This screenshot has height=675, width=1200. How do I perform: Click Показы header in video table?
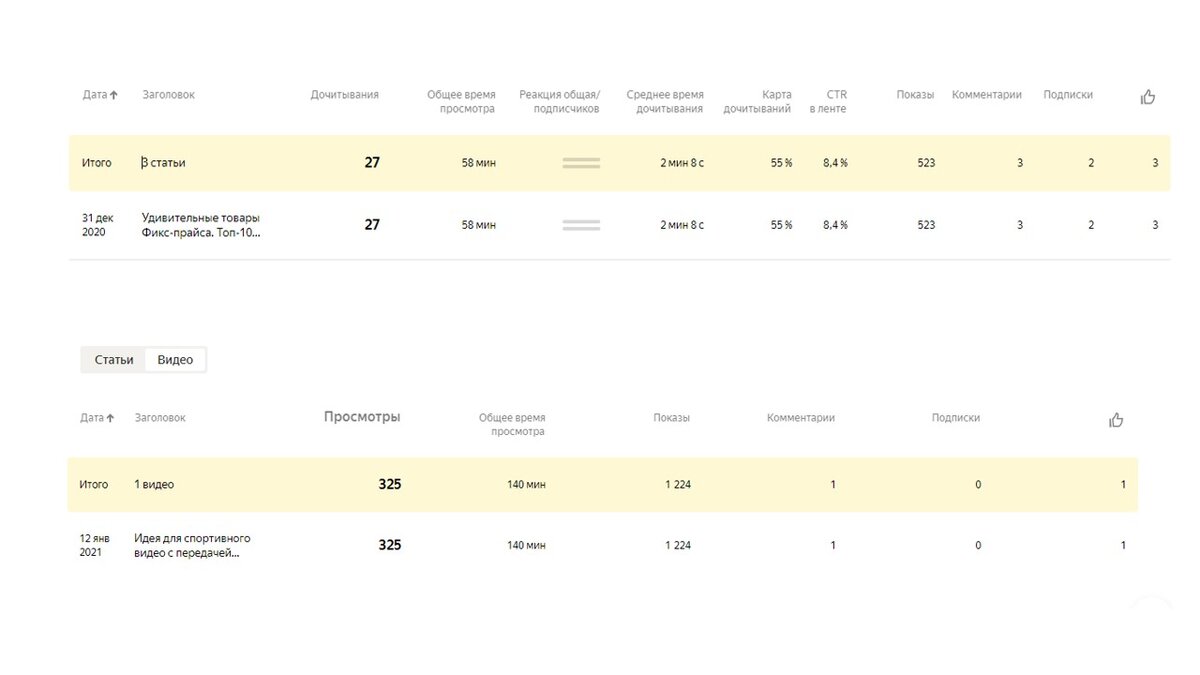[x=672, y=418]
